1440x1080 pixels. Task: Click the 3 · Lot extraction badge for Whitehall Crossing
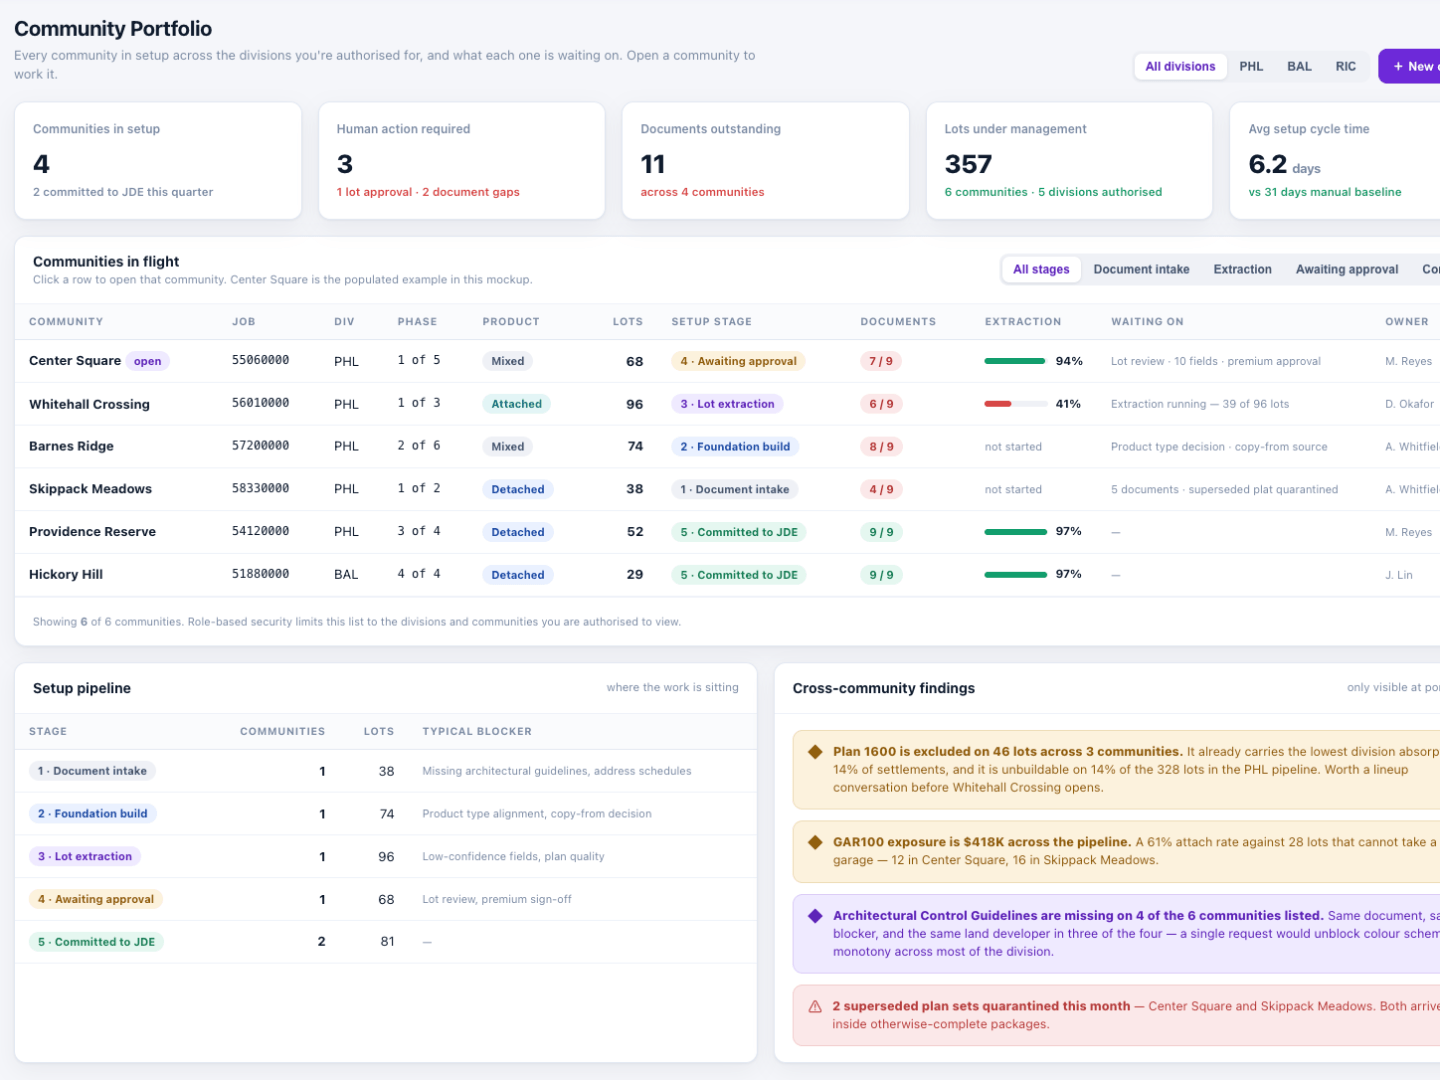[x=727, y=404]
